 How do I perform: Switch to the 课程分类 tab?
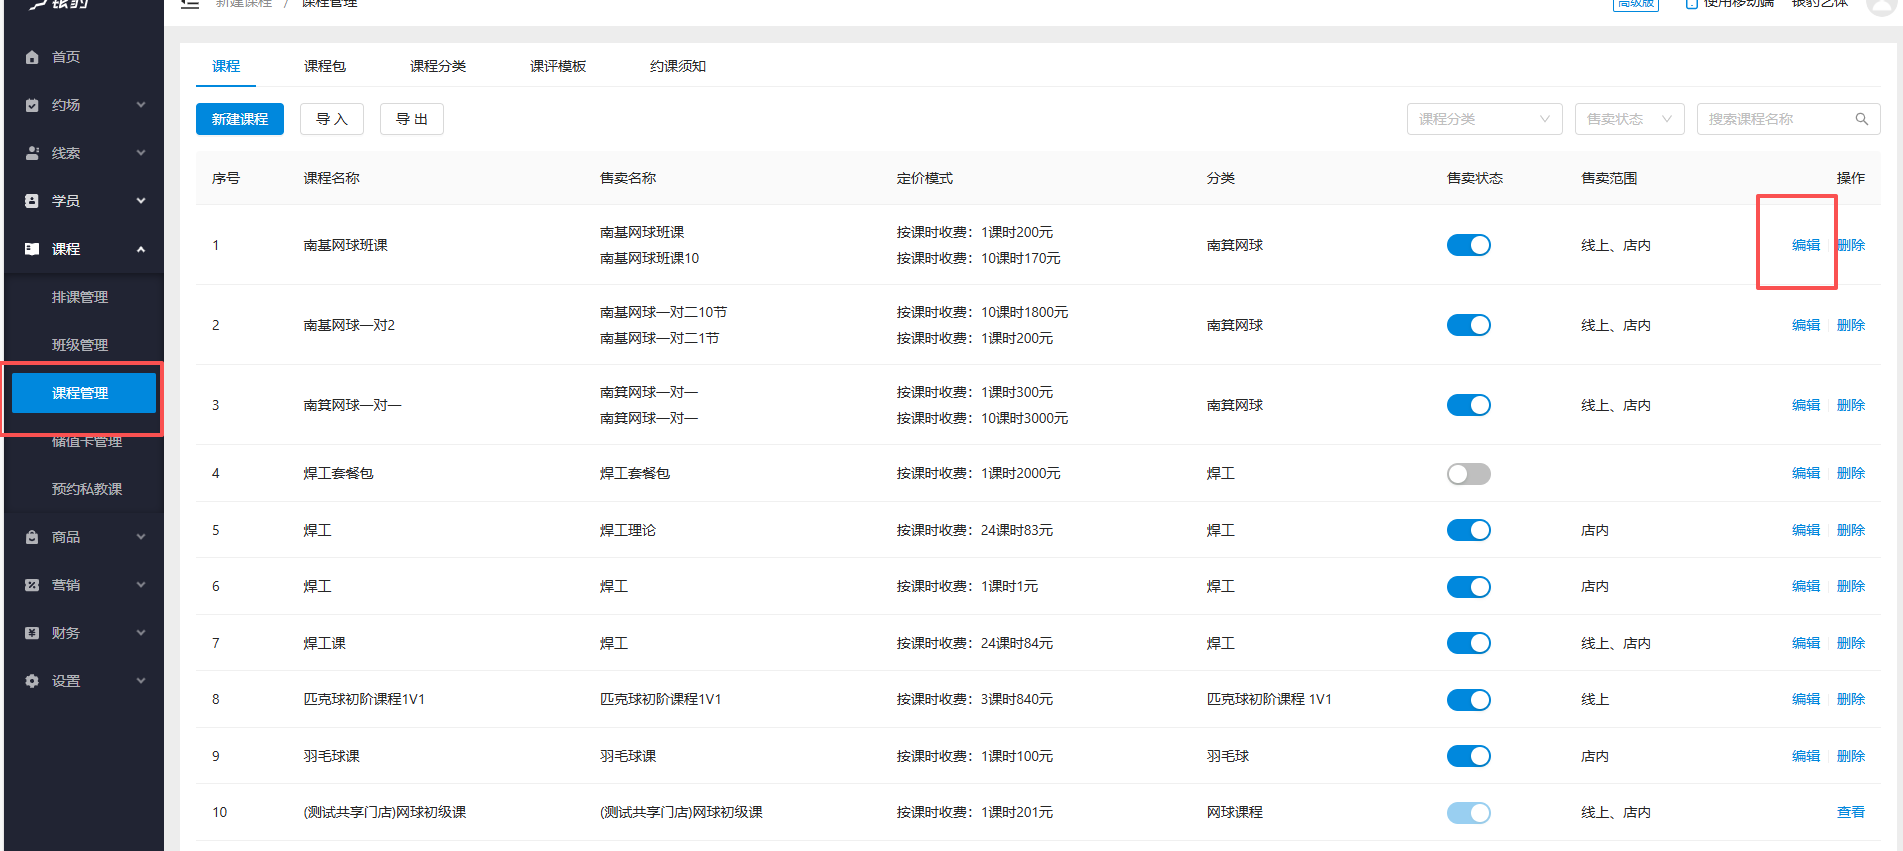(x=438, y=66)
